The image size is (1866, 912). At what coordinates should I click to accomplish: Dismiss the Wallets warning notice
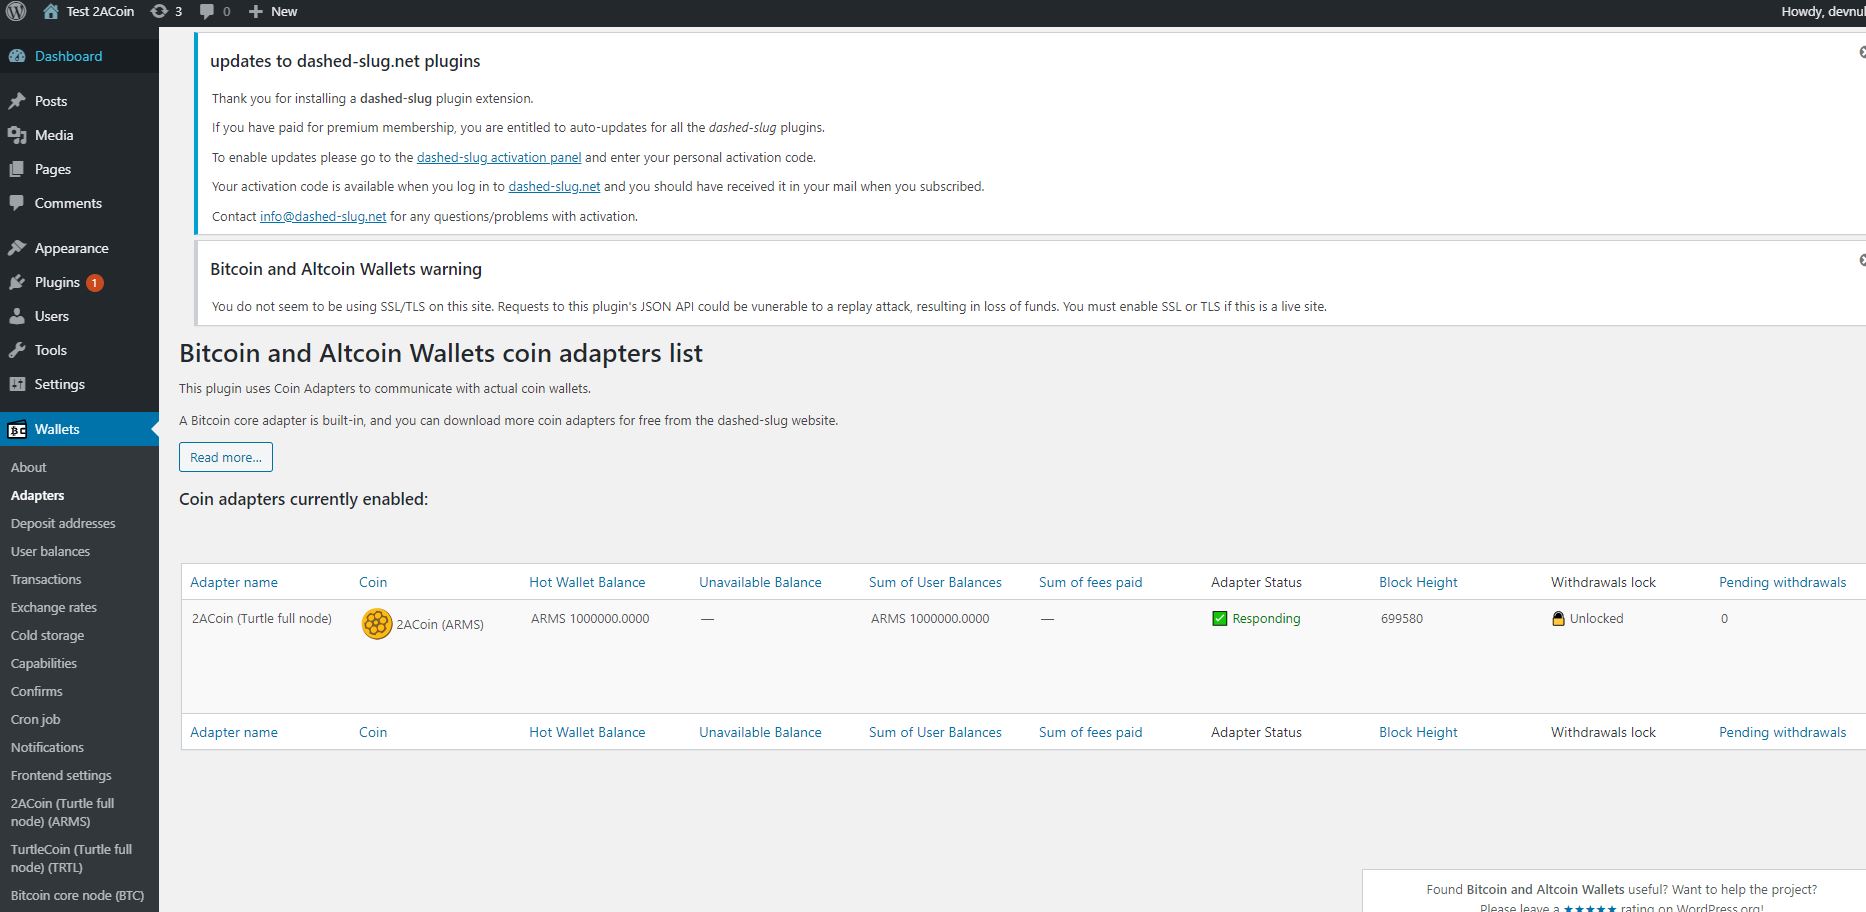pos(1862,260)
